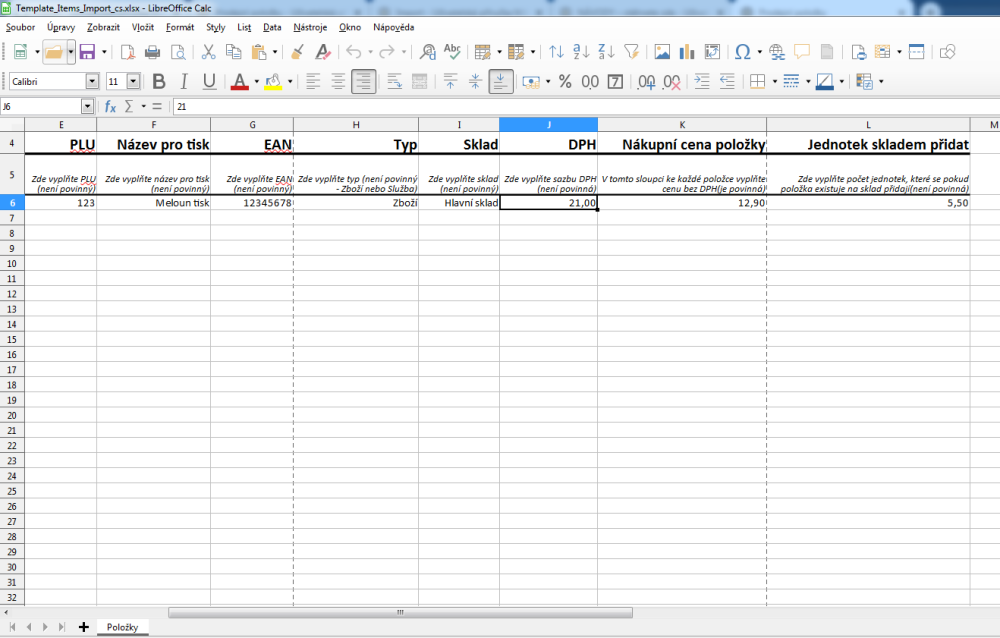1000x638 pixels.
Task: Click Add Decimal Place button
Action: click(x=647, y=82)
